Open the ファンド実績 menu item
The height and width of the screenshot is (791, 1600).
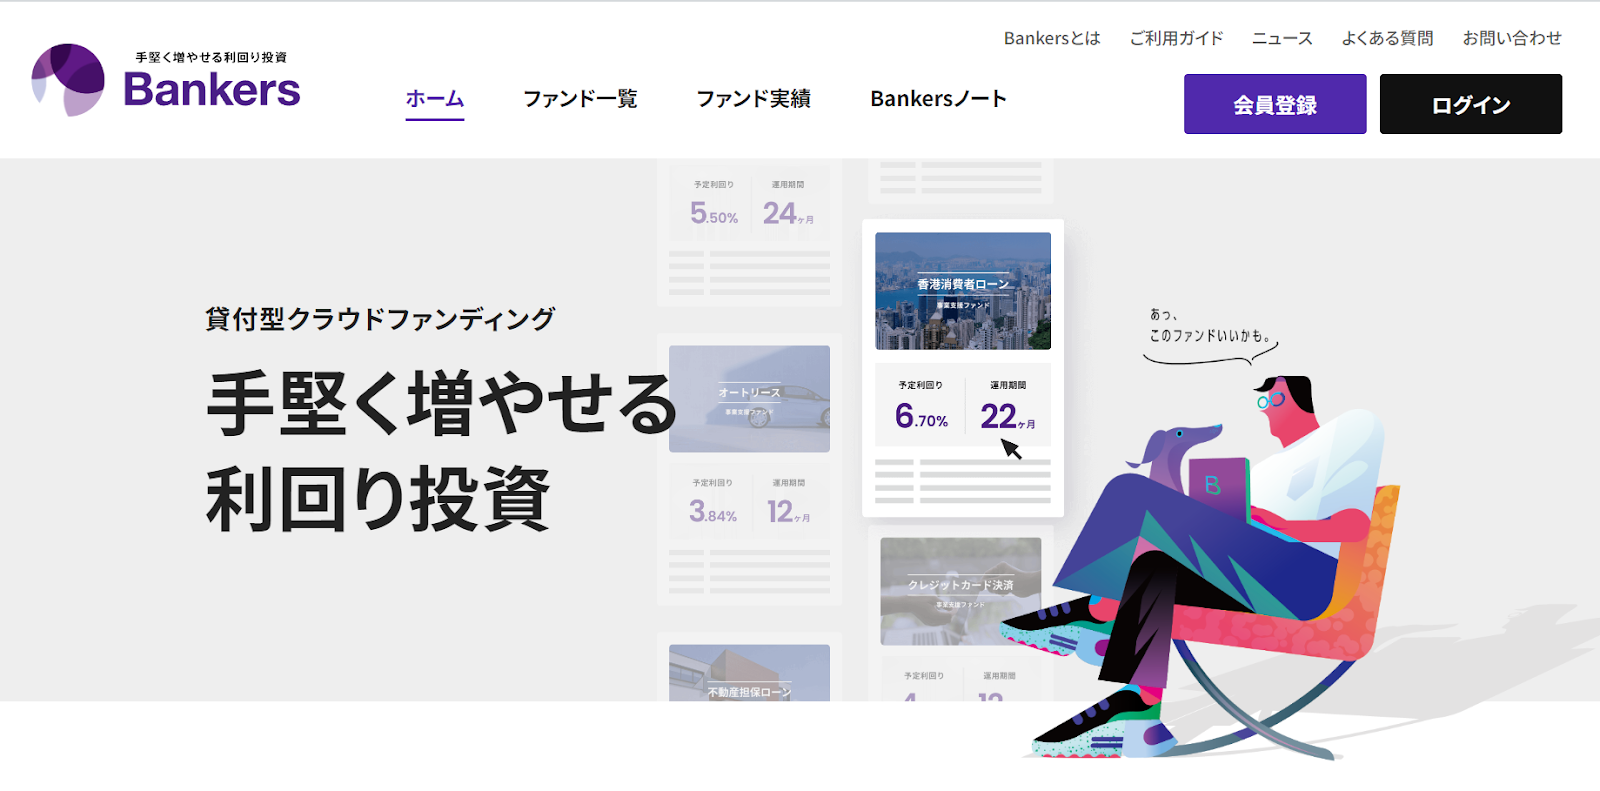coord(753,99)
